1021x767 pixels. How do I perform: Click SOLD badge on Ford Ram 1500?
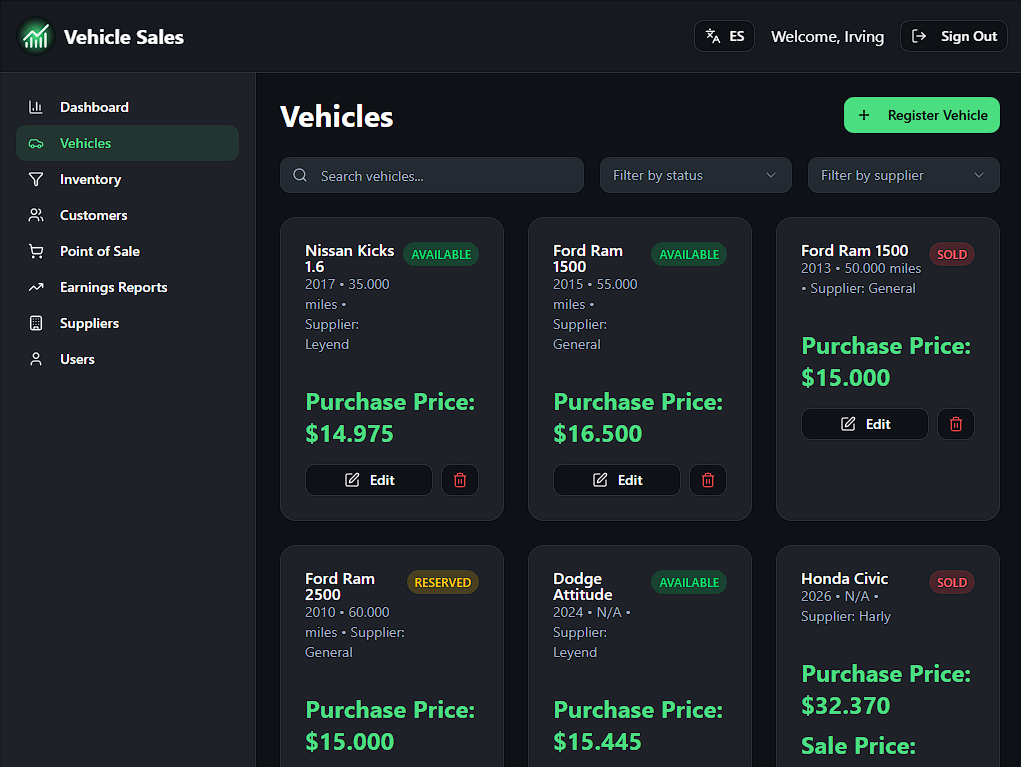tap(951, 255)
